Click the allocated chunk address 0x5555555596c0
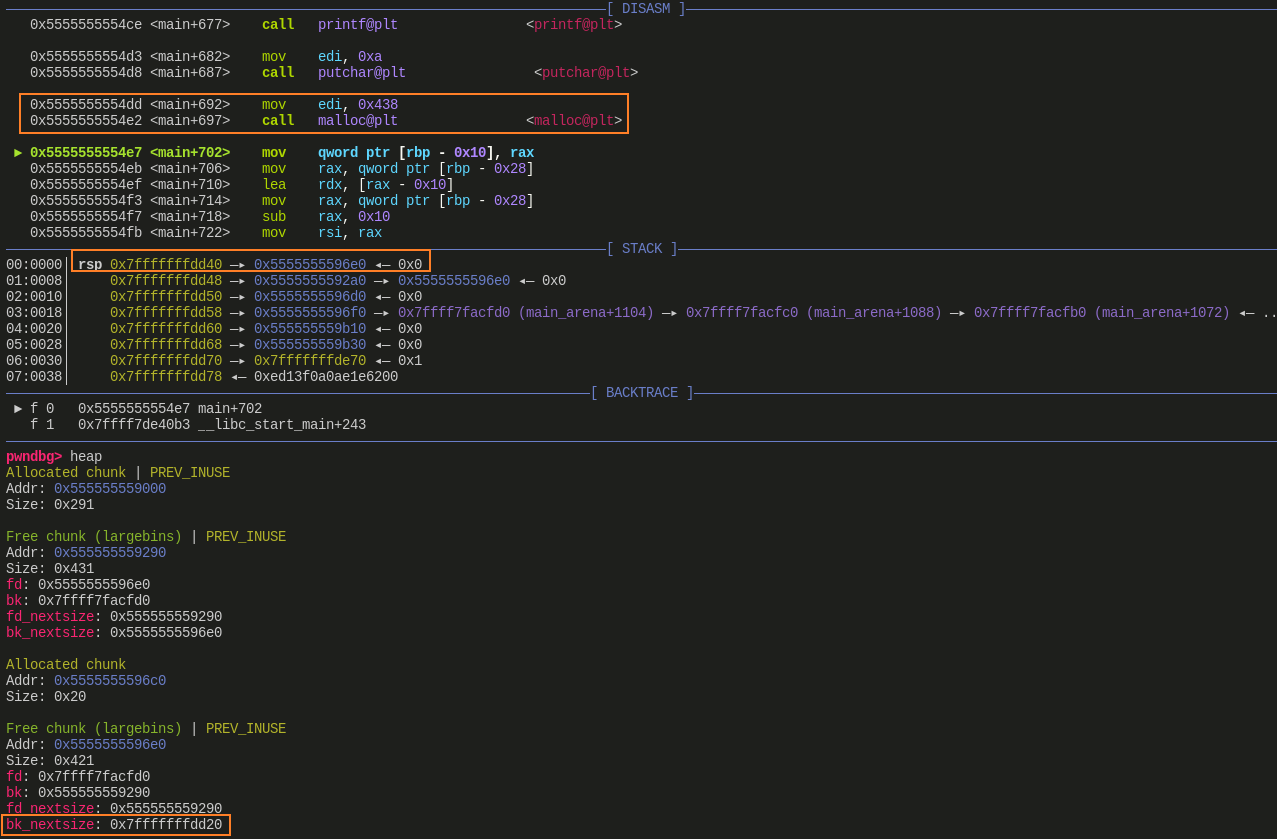Screen dimensions: 1277x839 pos(110,681)
